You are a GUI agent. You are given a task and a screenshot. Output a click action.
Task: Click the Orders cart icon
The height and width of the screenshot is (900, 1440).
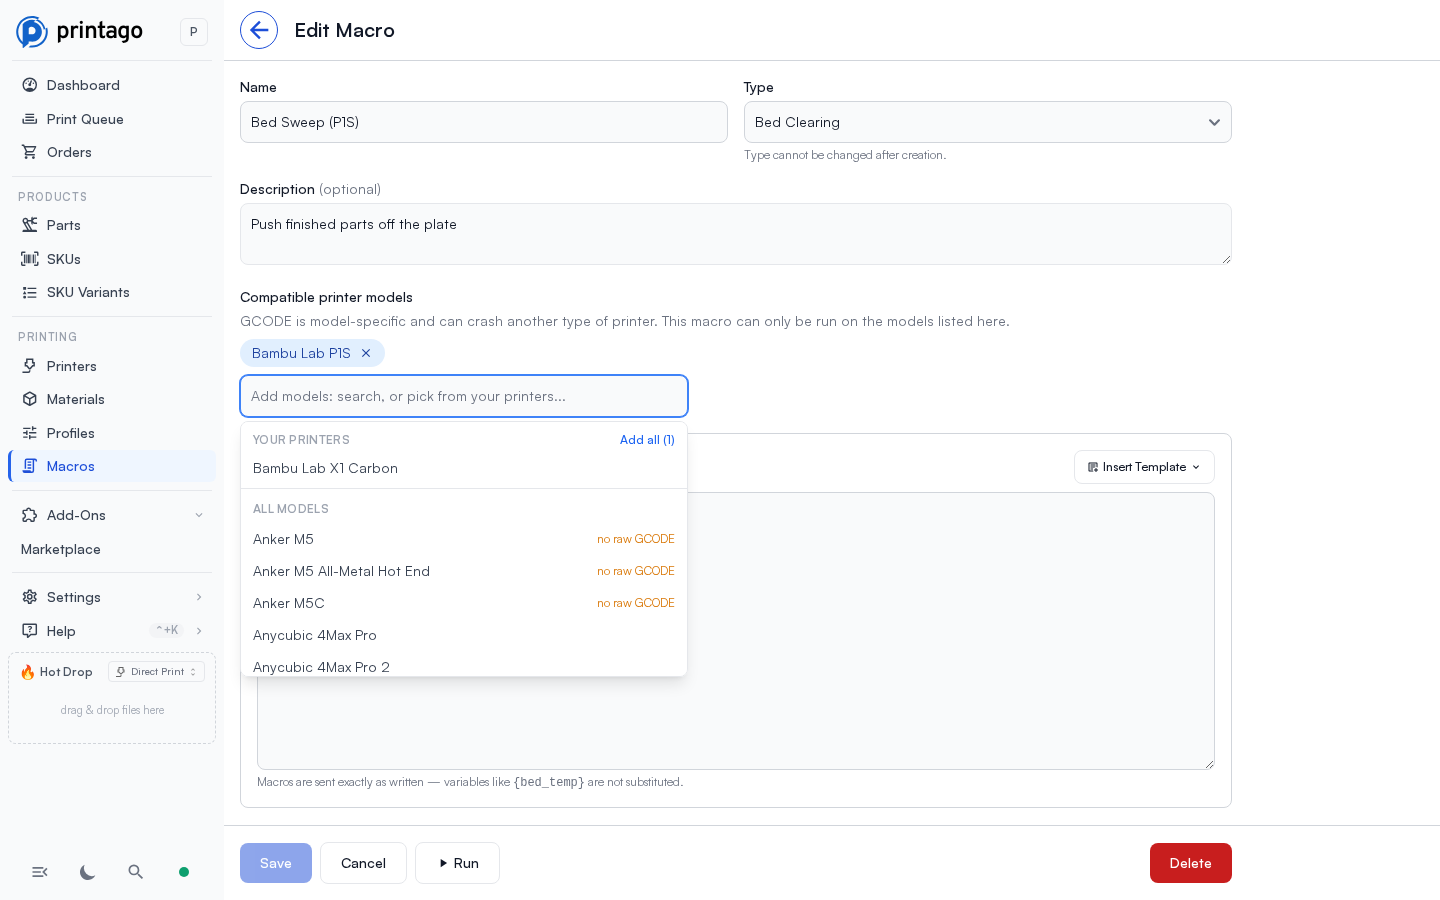(30, 152)
